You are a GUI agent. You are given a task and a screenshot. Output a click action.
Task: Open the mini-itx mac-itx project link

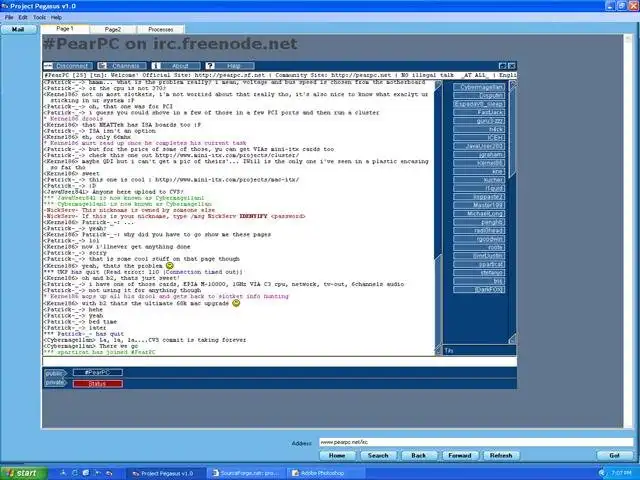tap(227, 180)
